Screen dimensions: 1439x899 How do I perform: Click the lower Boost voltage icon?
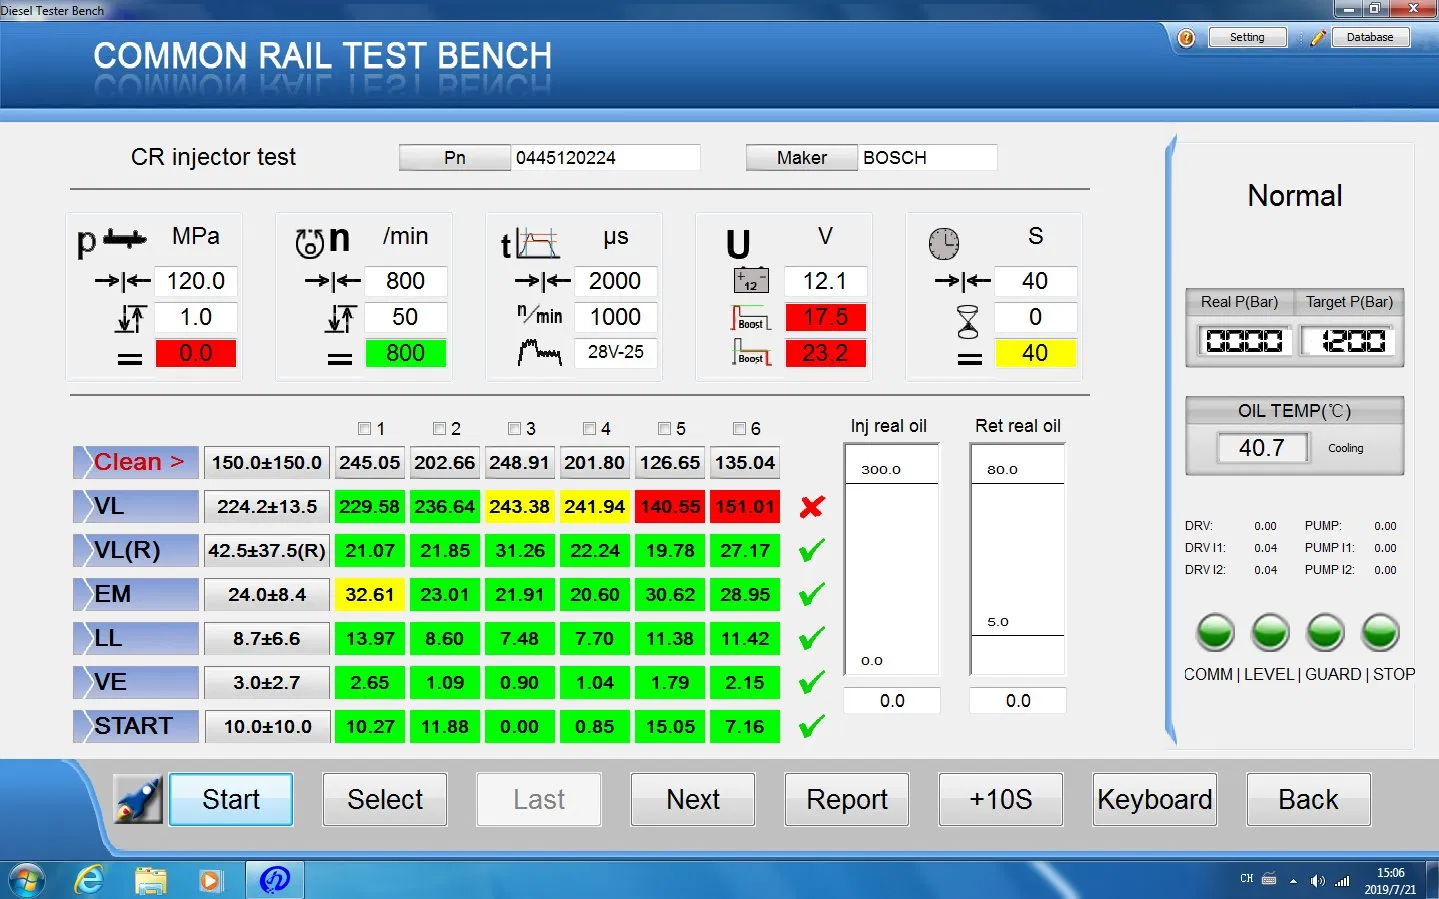750,353
